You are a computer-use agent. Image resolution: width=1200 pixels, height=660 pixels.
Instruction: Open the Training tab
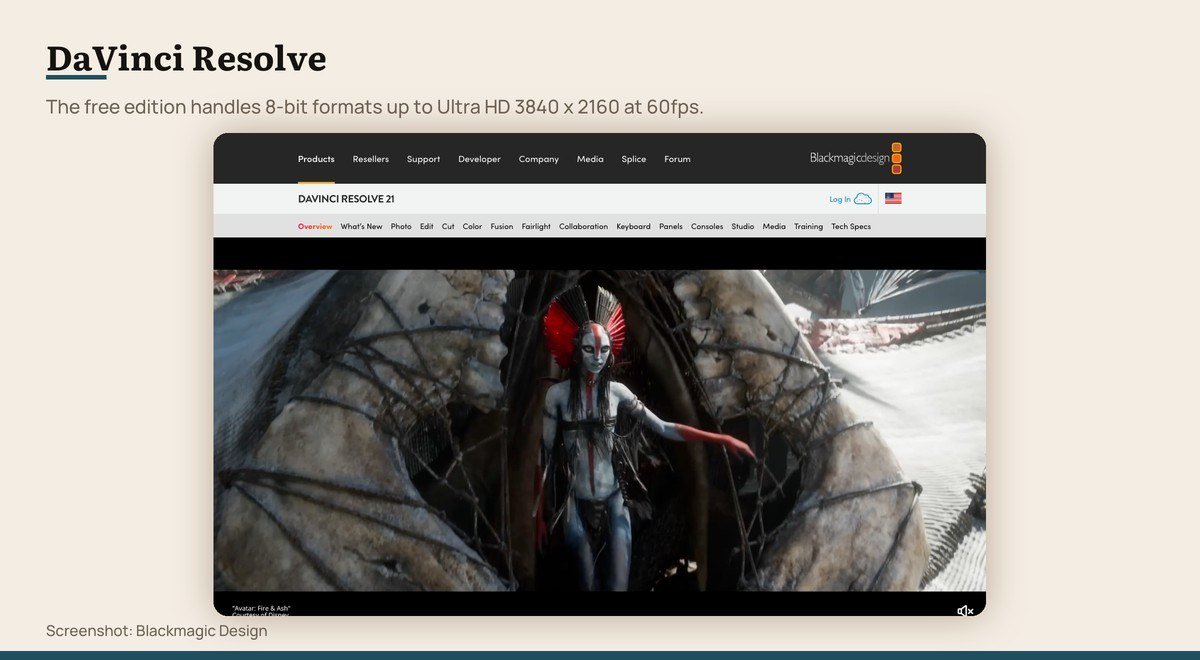(x=808, y=226)
